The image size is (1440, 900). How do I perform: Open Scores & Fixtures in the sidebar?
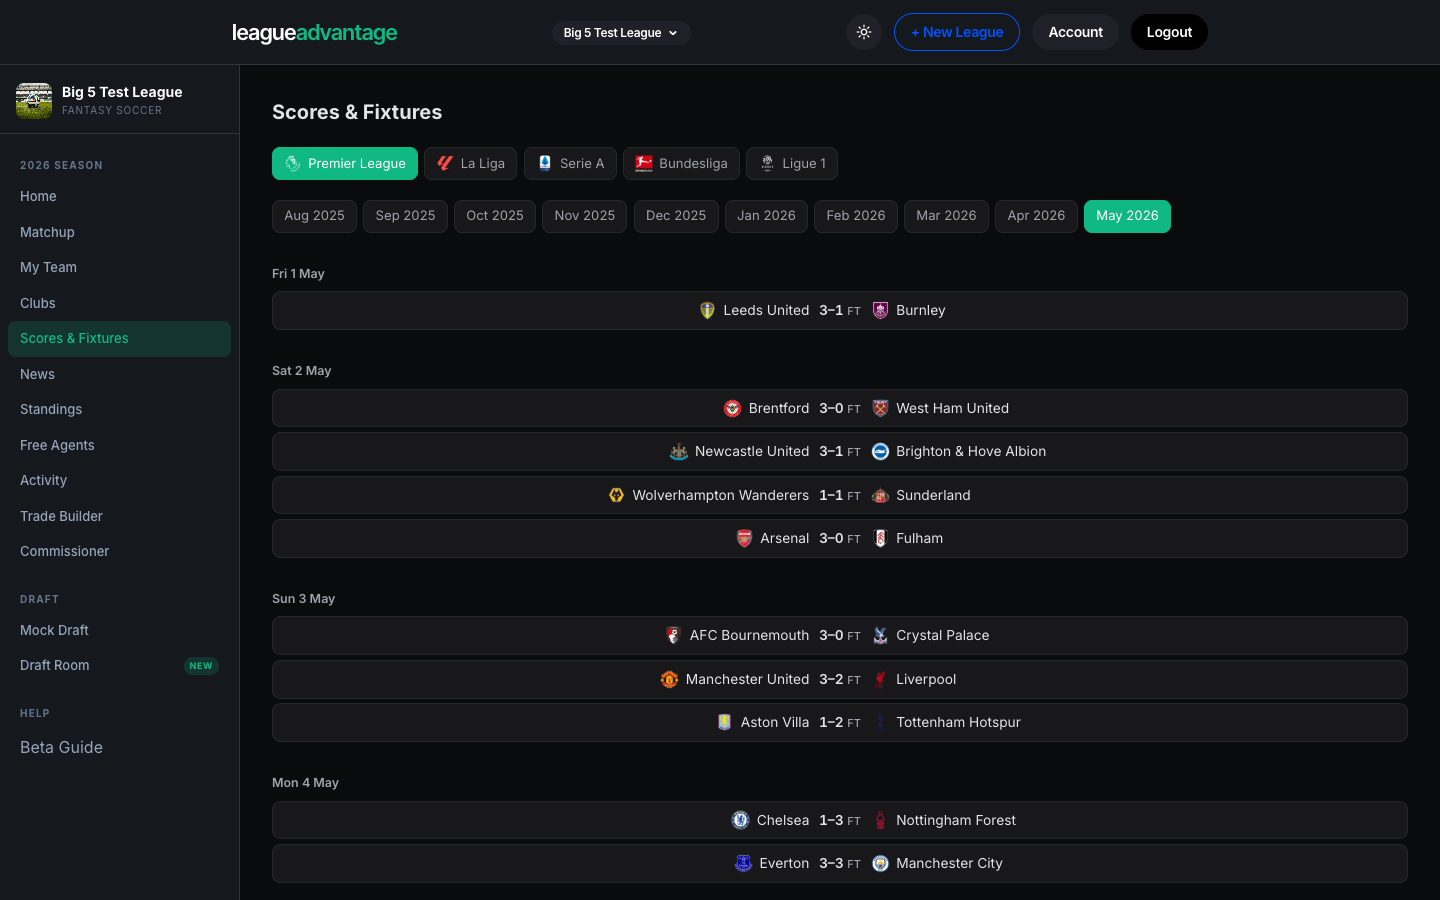[119, 339]
